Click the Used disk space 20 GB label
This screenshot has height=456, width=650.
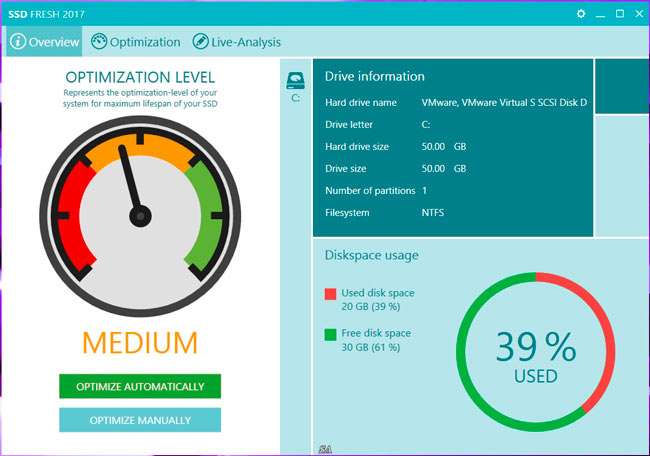378,300
